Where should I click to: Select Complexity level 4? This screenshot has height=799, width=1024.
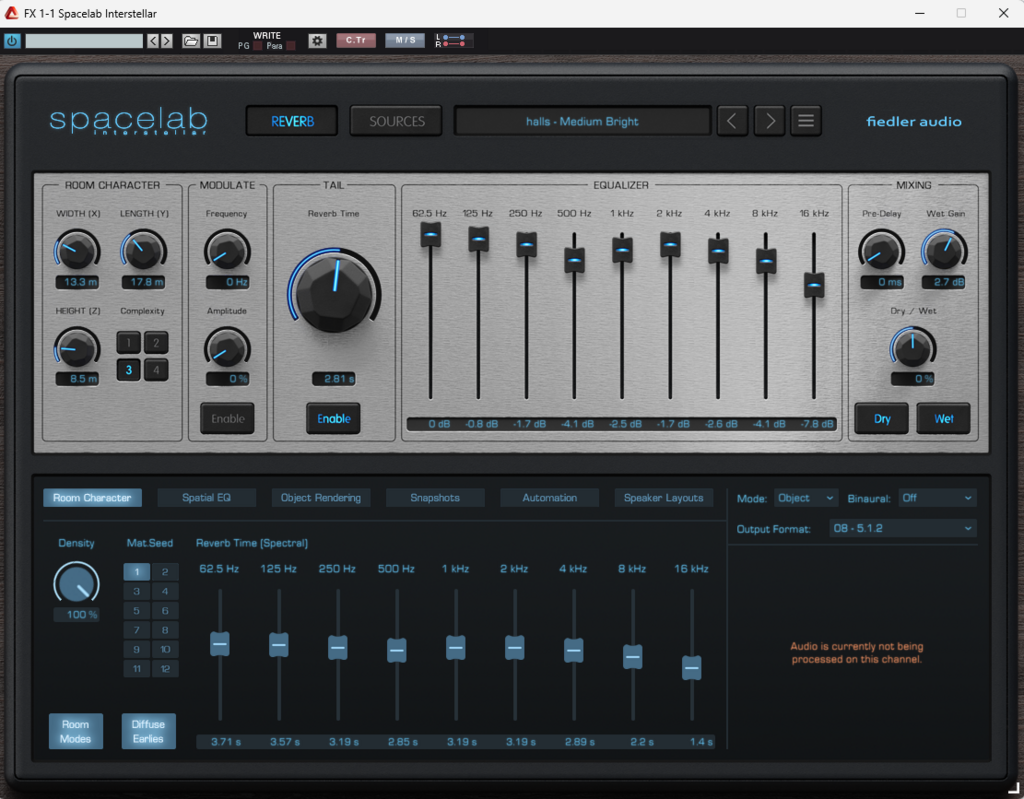pyautogui.click(x=156, y=370)
